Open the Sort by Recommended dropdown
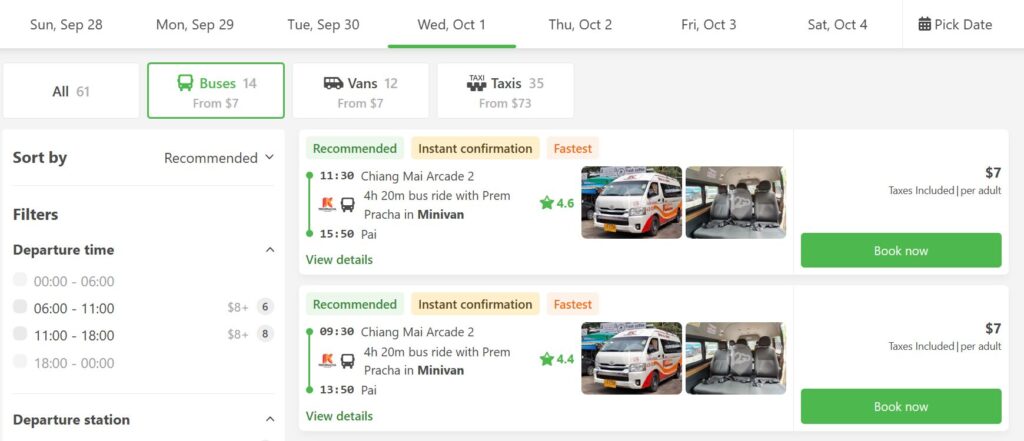Screen dimensions: 1024x441 pyautogui.click(x=219, y=158)
